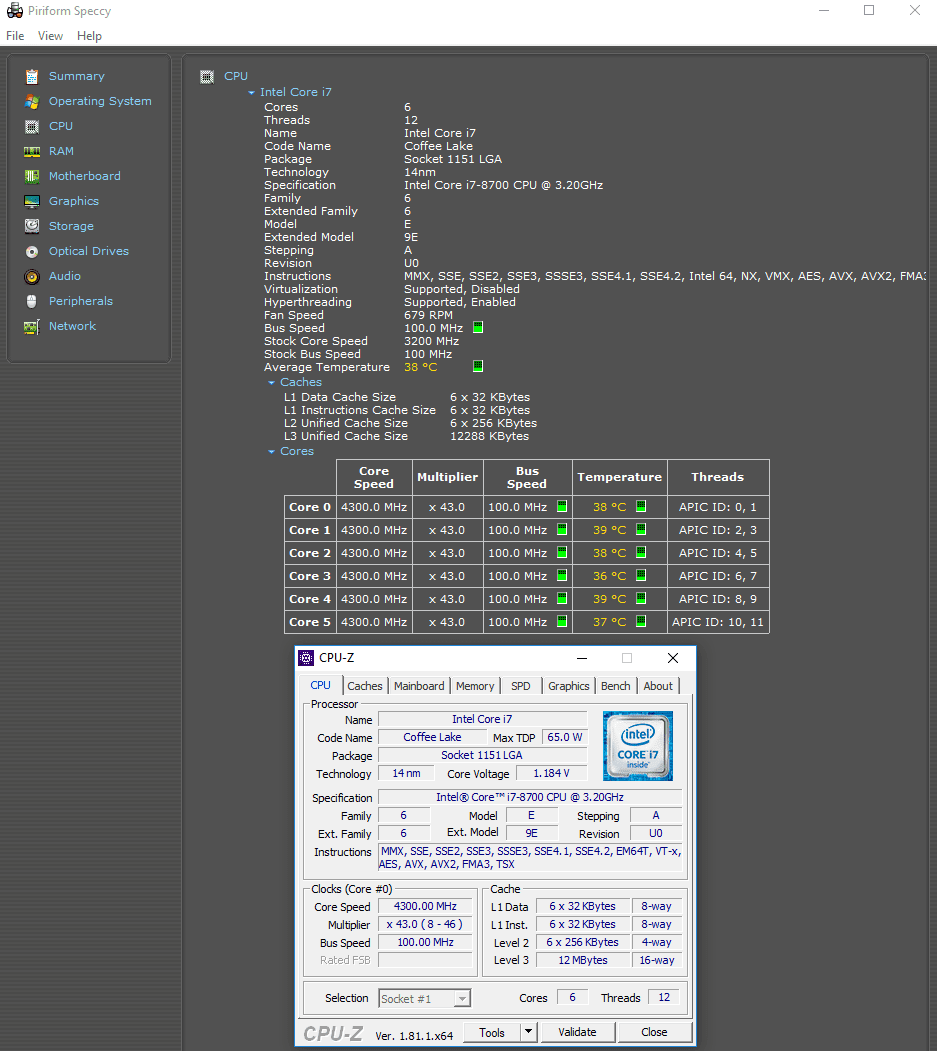Click the Fan Speed 679 RPM value

(x=428, y=315)
